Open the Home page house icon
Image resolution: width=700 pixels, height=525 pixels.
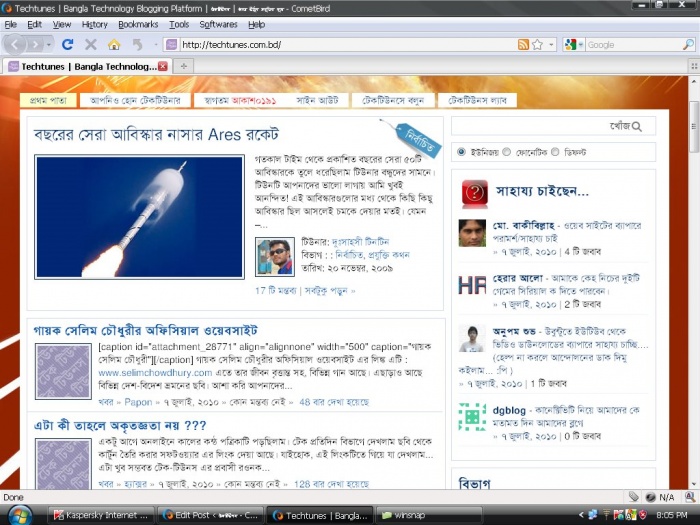[x=114, y=44]
